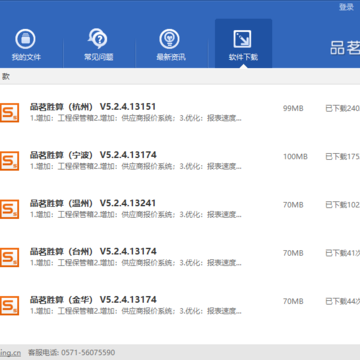Screen dimensions: 360x360
Task: Click the 70MB size for 台州
Action: coord(293,253)
